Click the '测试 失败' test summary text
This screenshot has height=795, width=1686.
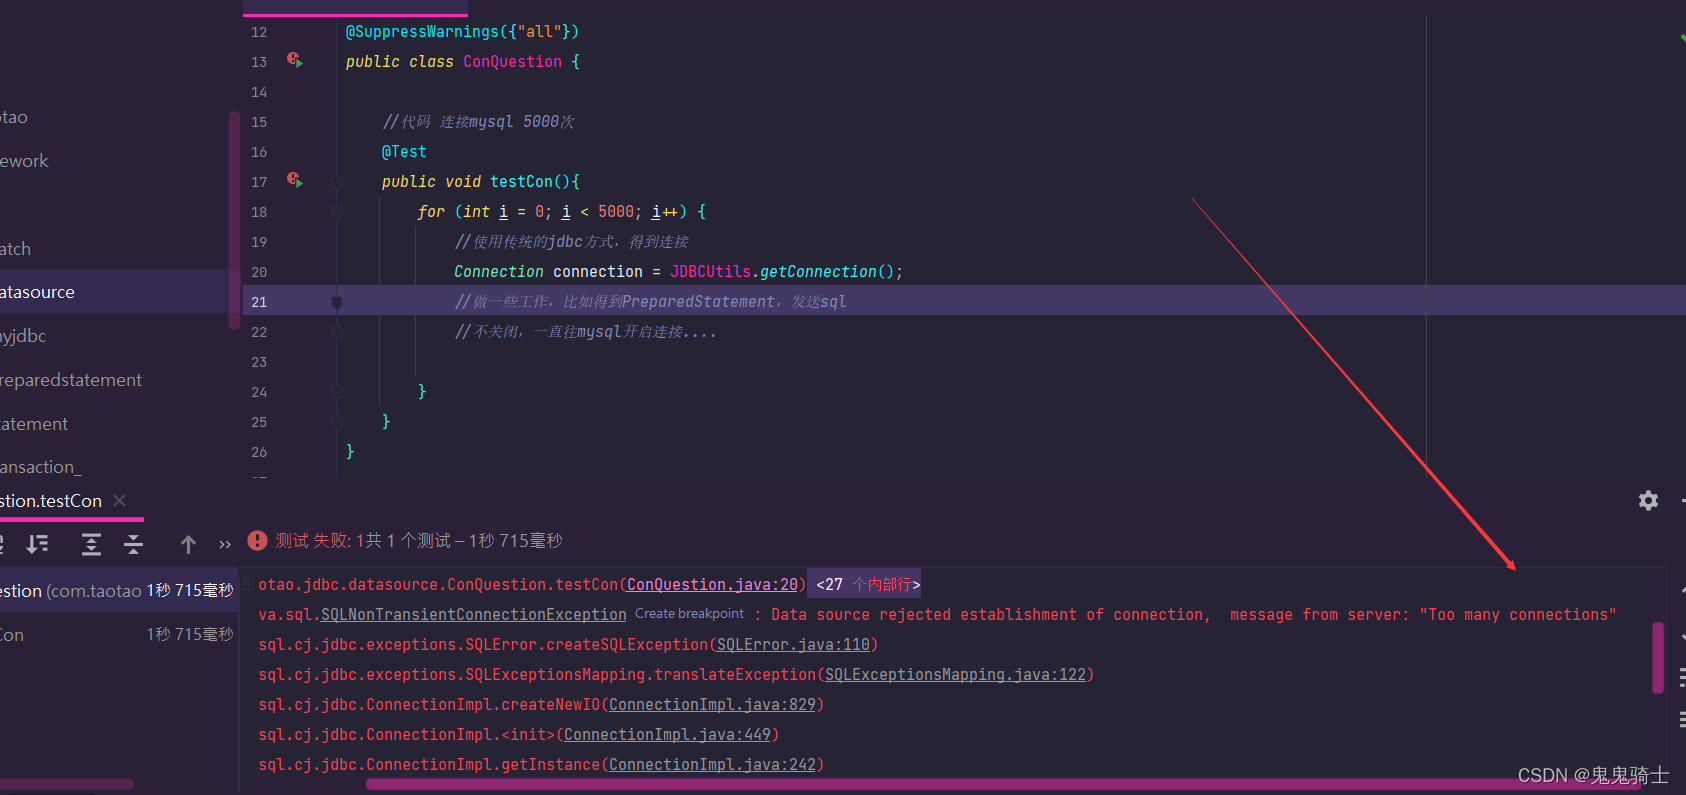[312, 540]
